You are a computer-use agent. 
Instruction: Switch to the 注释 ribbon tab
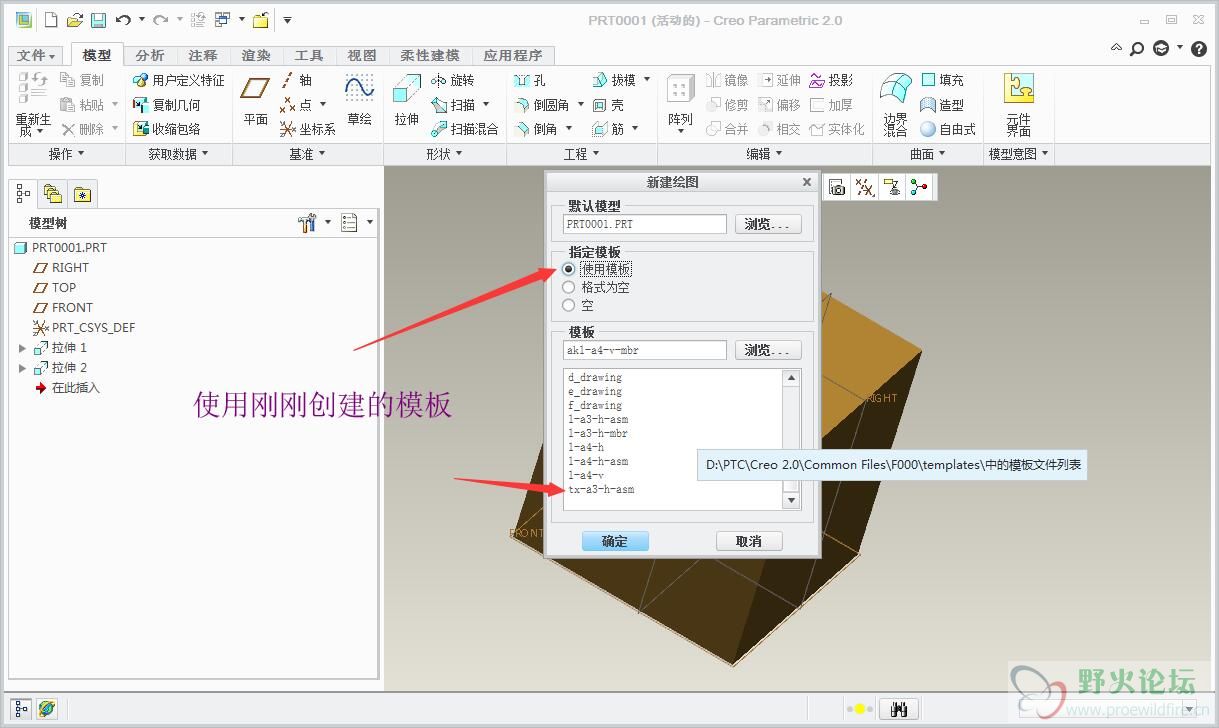click(x=203, y=56)
